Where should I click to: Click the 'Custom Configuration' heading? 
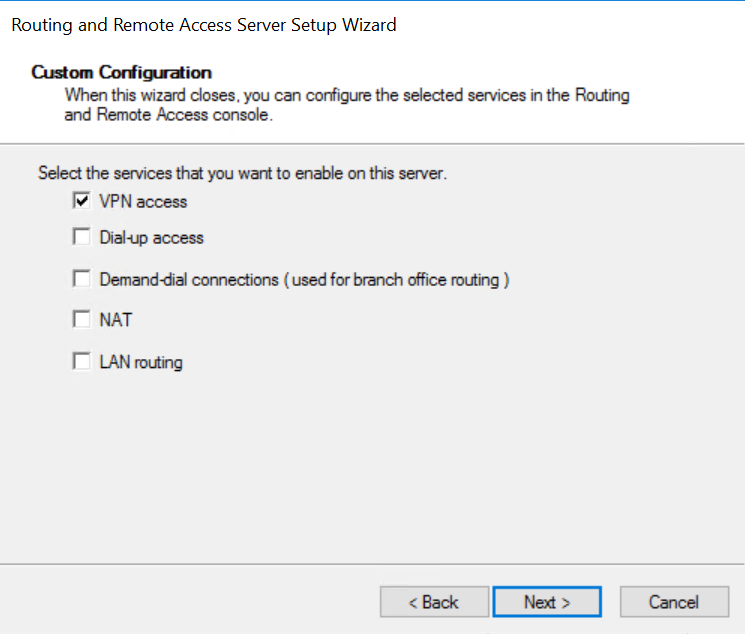click(122, 72)
